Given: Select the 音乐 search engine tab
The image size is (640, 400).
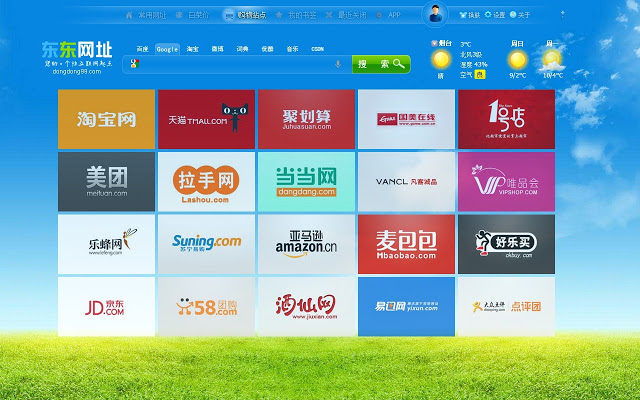Looking at the screenshot, I should click(x=292, y=49).
